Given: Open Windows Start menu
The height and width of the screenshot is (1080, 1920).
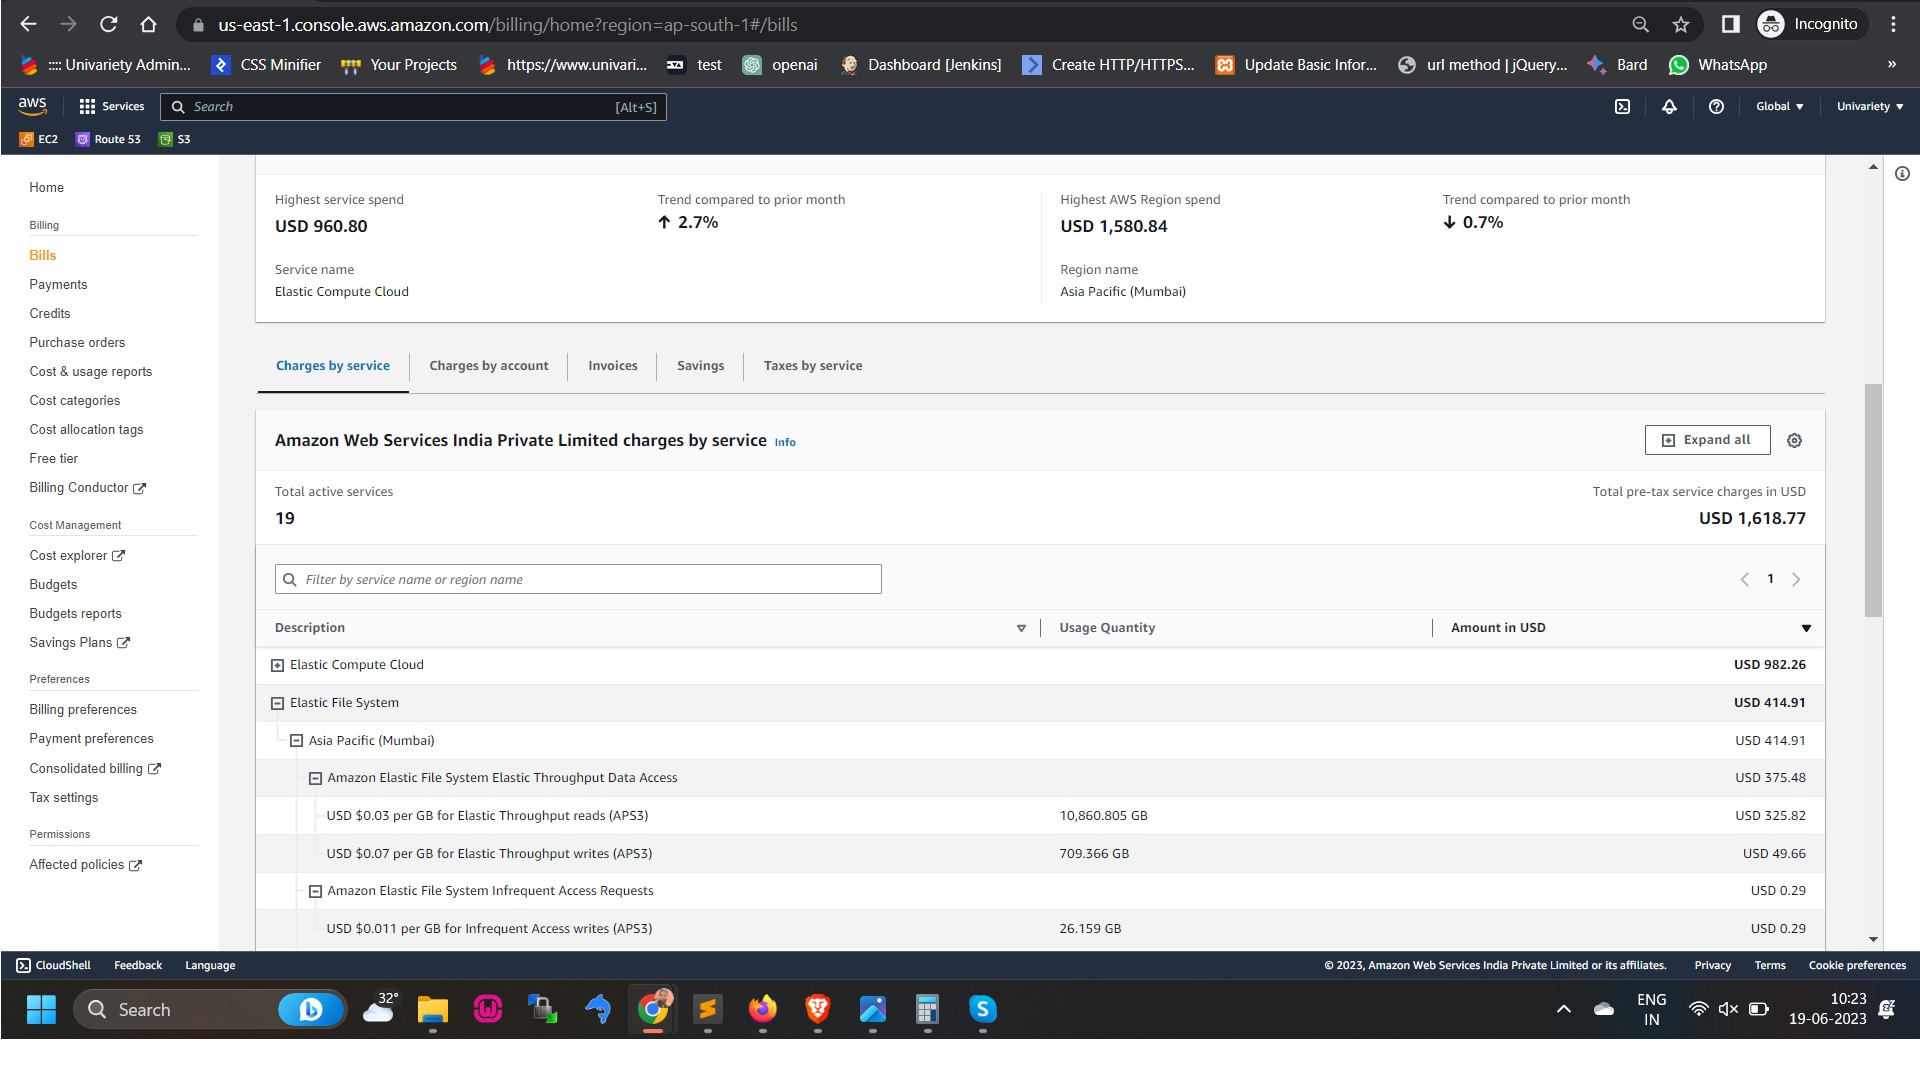Looking at the screenshot, I should (x=41, y=1009).
